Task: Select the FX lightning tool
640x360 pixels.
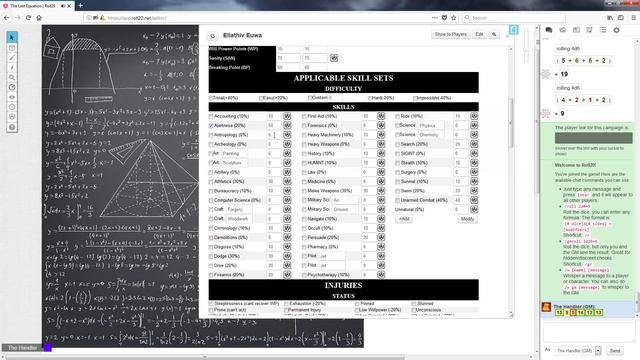Action: [x=12, y=67]
